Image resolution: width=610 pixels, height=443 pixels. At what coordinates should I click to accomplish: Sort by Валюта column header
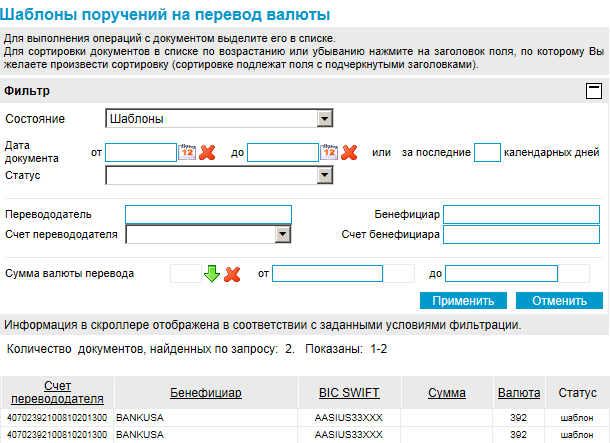click(519, 393)
